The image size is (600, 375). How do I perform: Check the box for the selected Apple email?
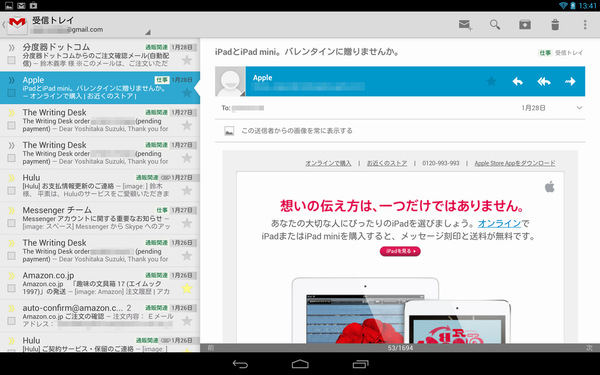click(x=11, y=93)
